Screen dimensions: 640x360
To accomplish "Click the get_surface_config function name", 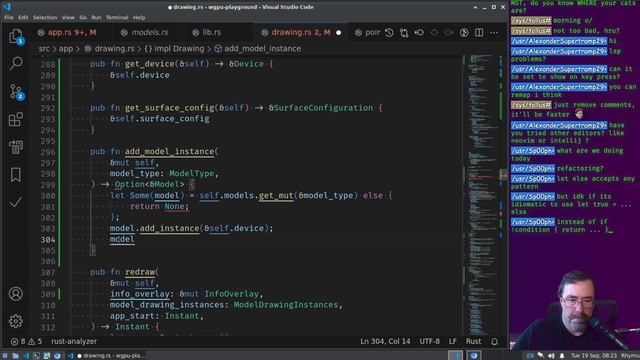I will pyautogui.click(x=169, y=108).
